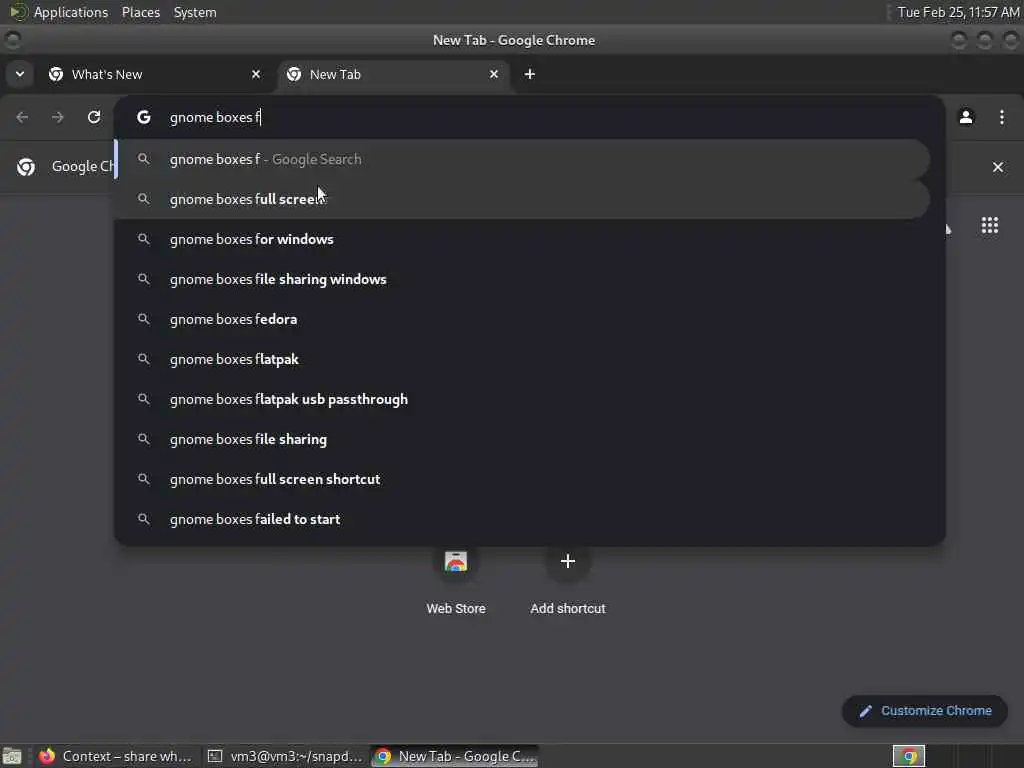1024x768 pixels.
Task: Click the back navigation arrow
Action: coord(22,118)
